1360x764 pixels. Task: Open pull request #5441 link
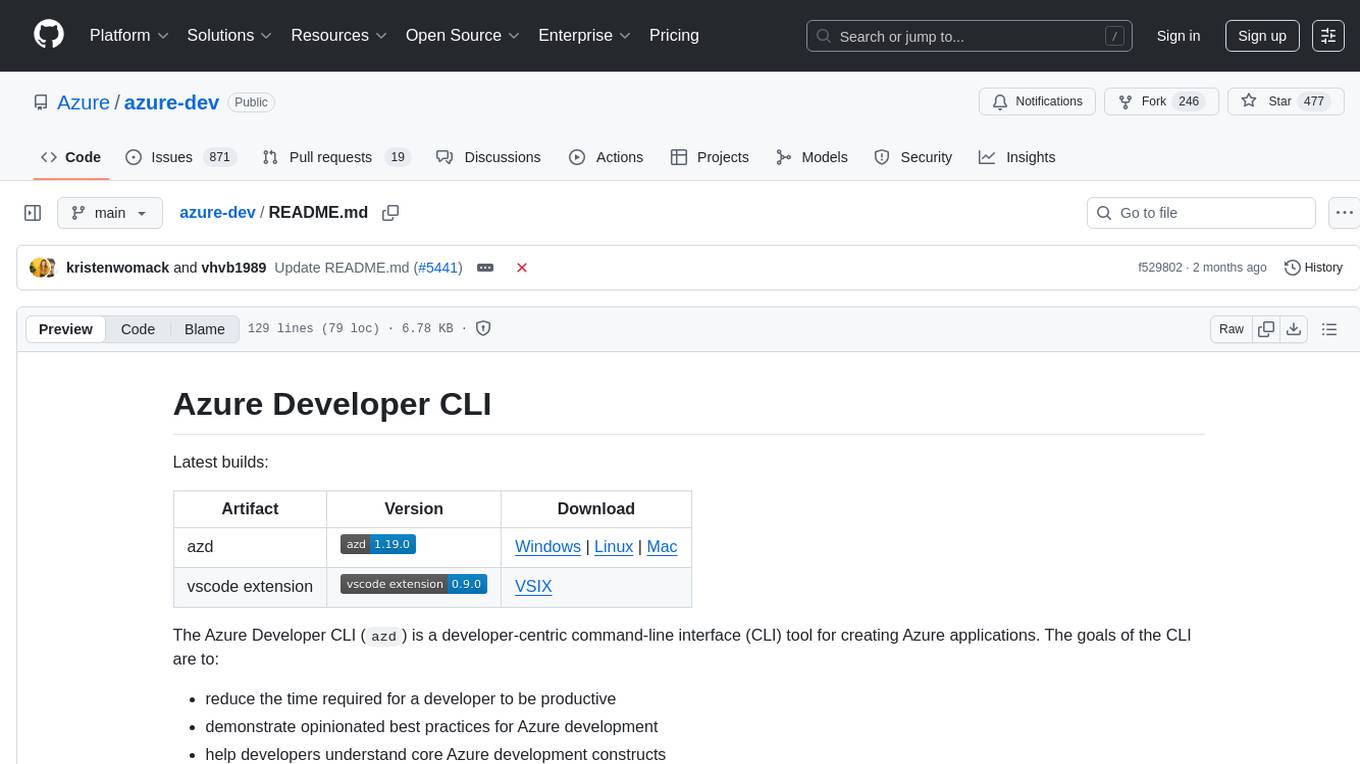(x=438, y=268)
